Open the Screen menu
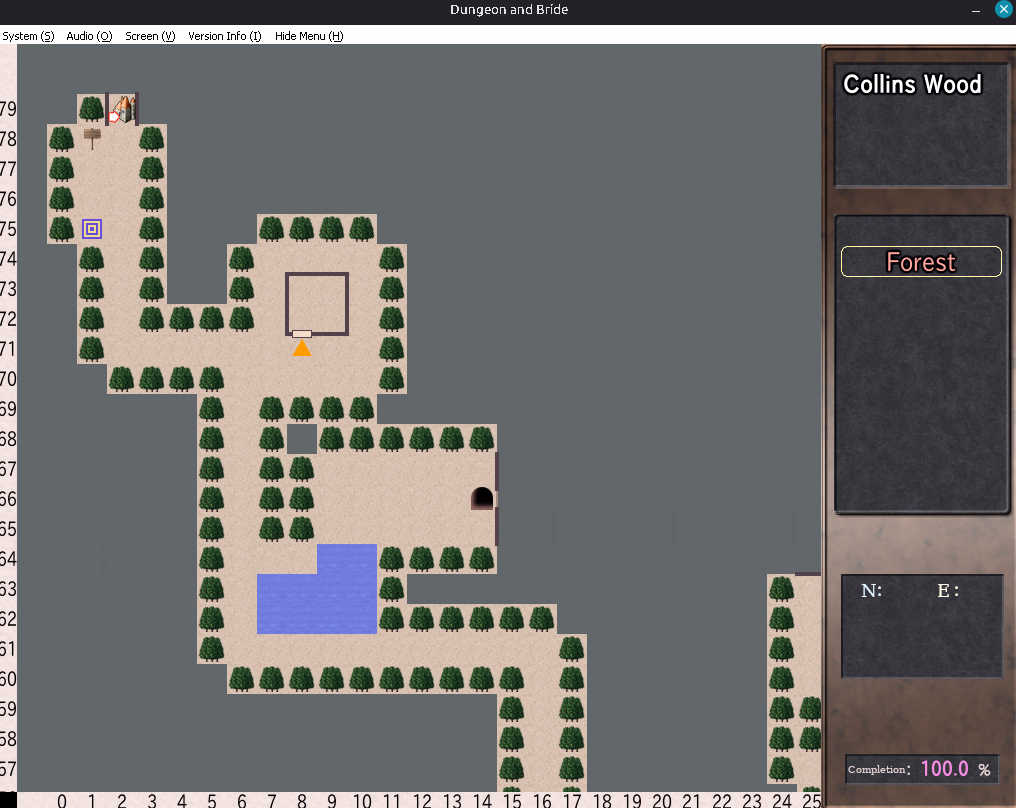1016x808 pixels. tap(150, 36)
